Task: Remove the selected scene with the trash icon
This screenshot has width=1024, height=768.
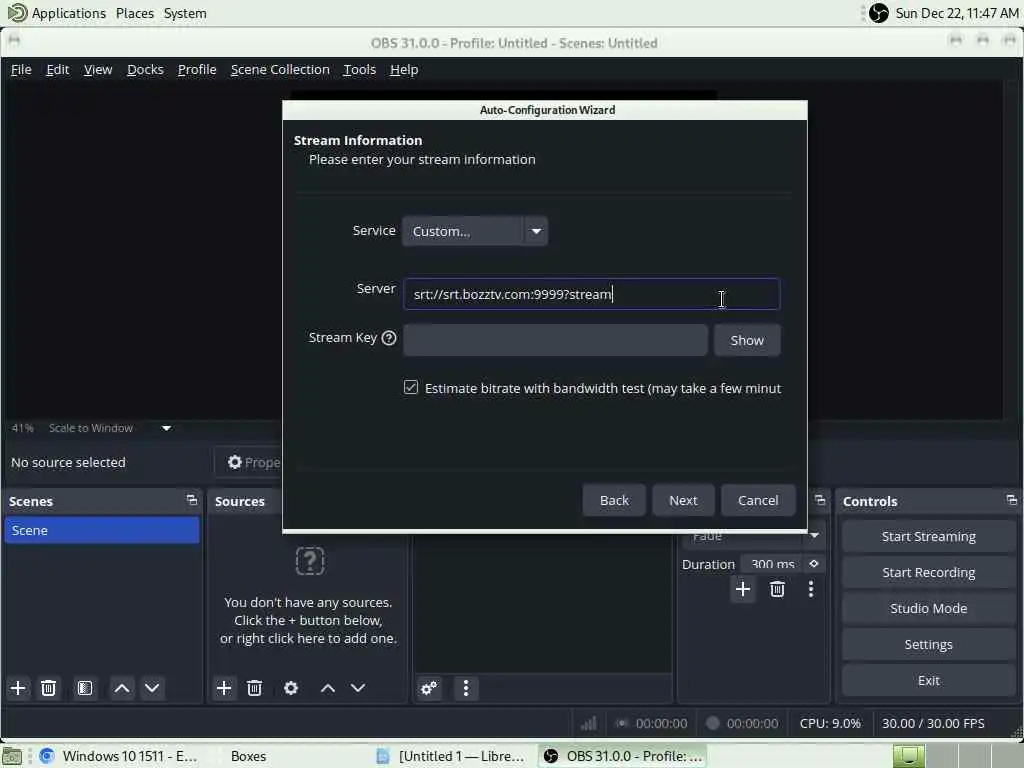Action: 48,688
